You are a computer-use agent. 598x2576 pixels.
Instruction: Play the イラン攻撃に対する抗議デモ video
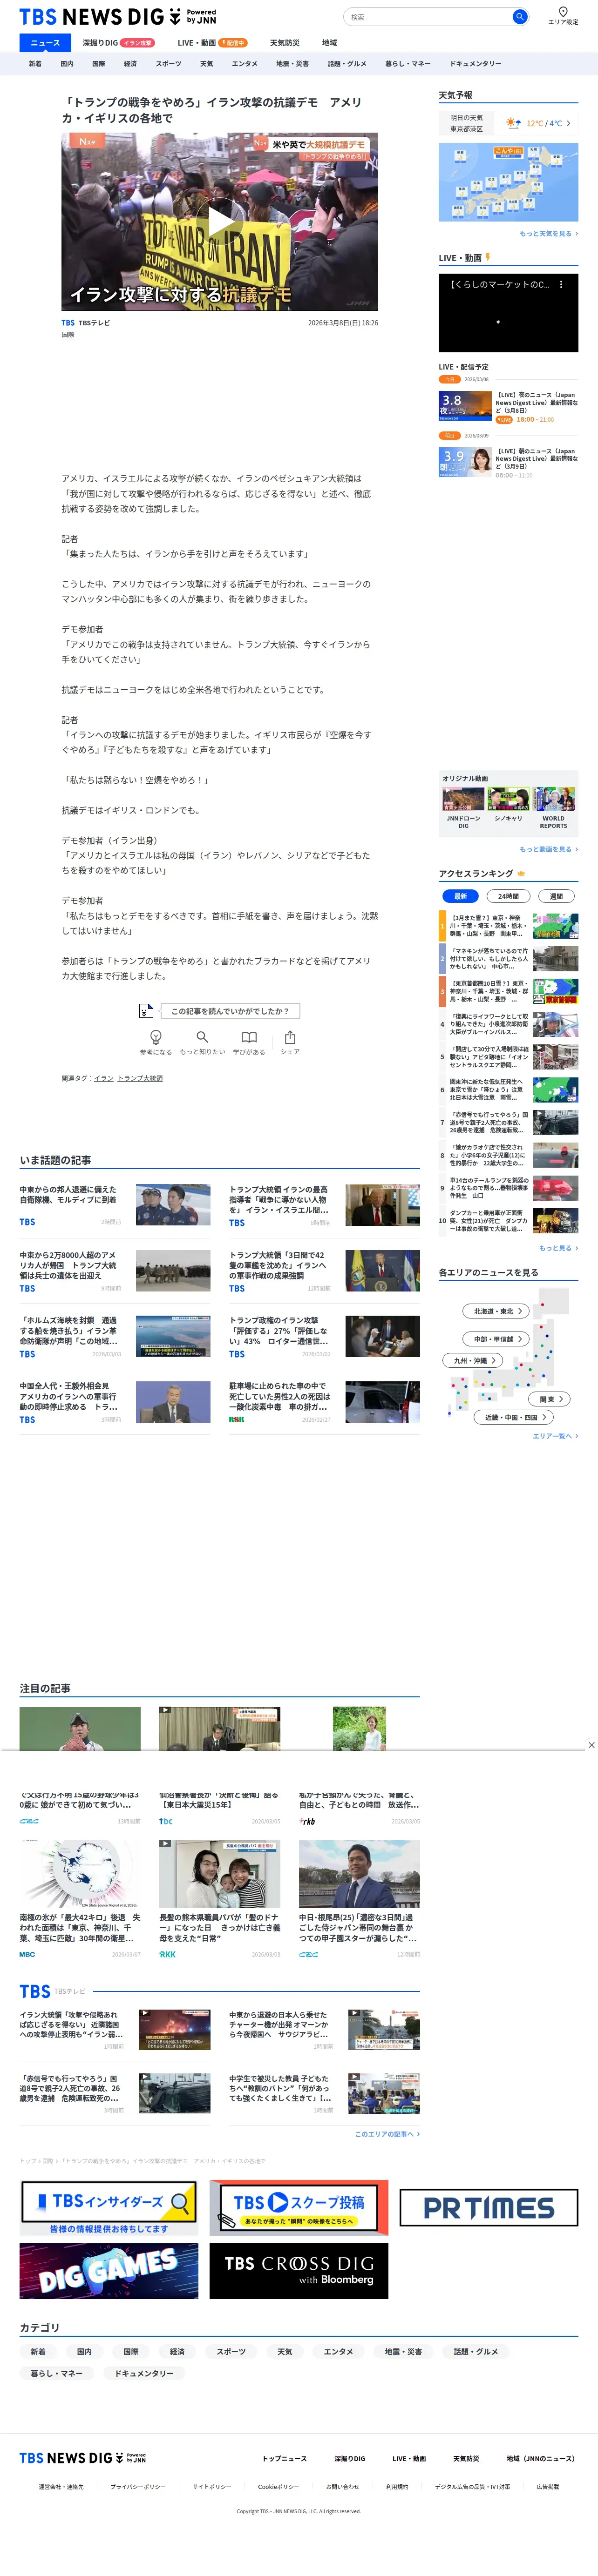(x=220, y=221)
